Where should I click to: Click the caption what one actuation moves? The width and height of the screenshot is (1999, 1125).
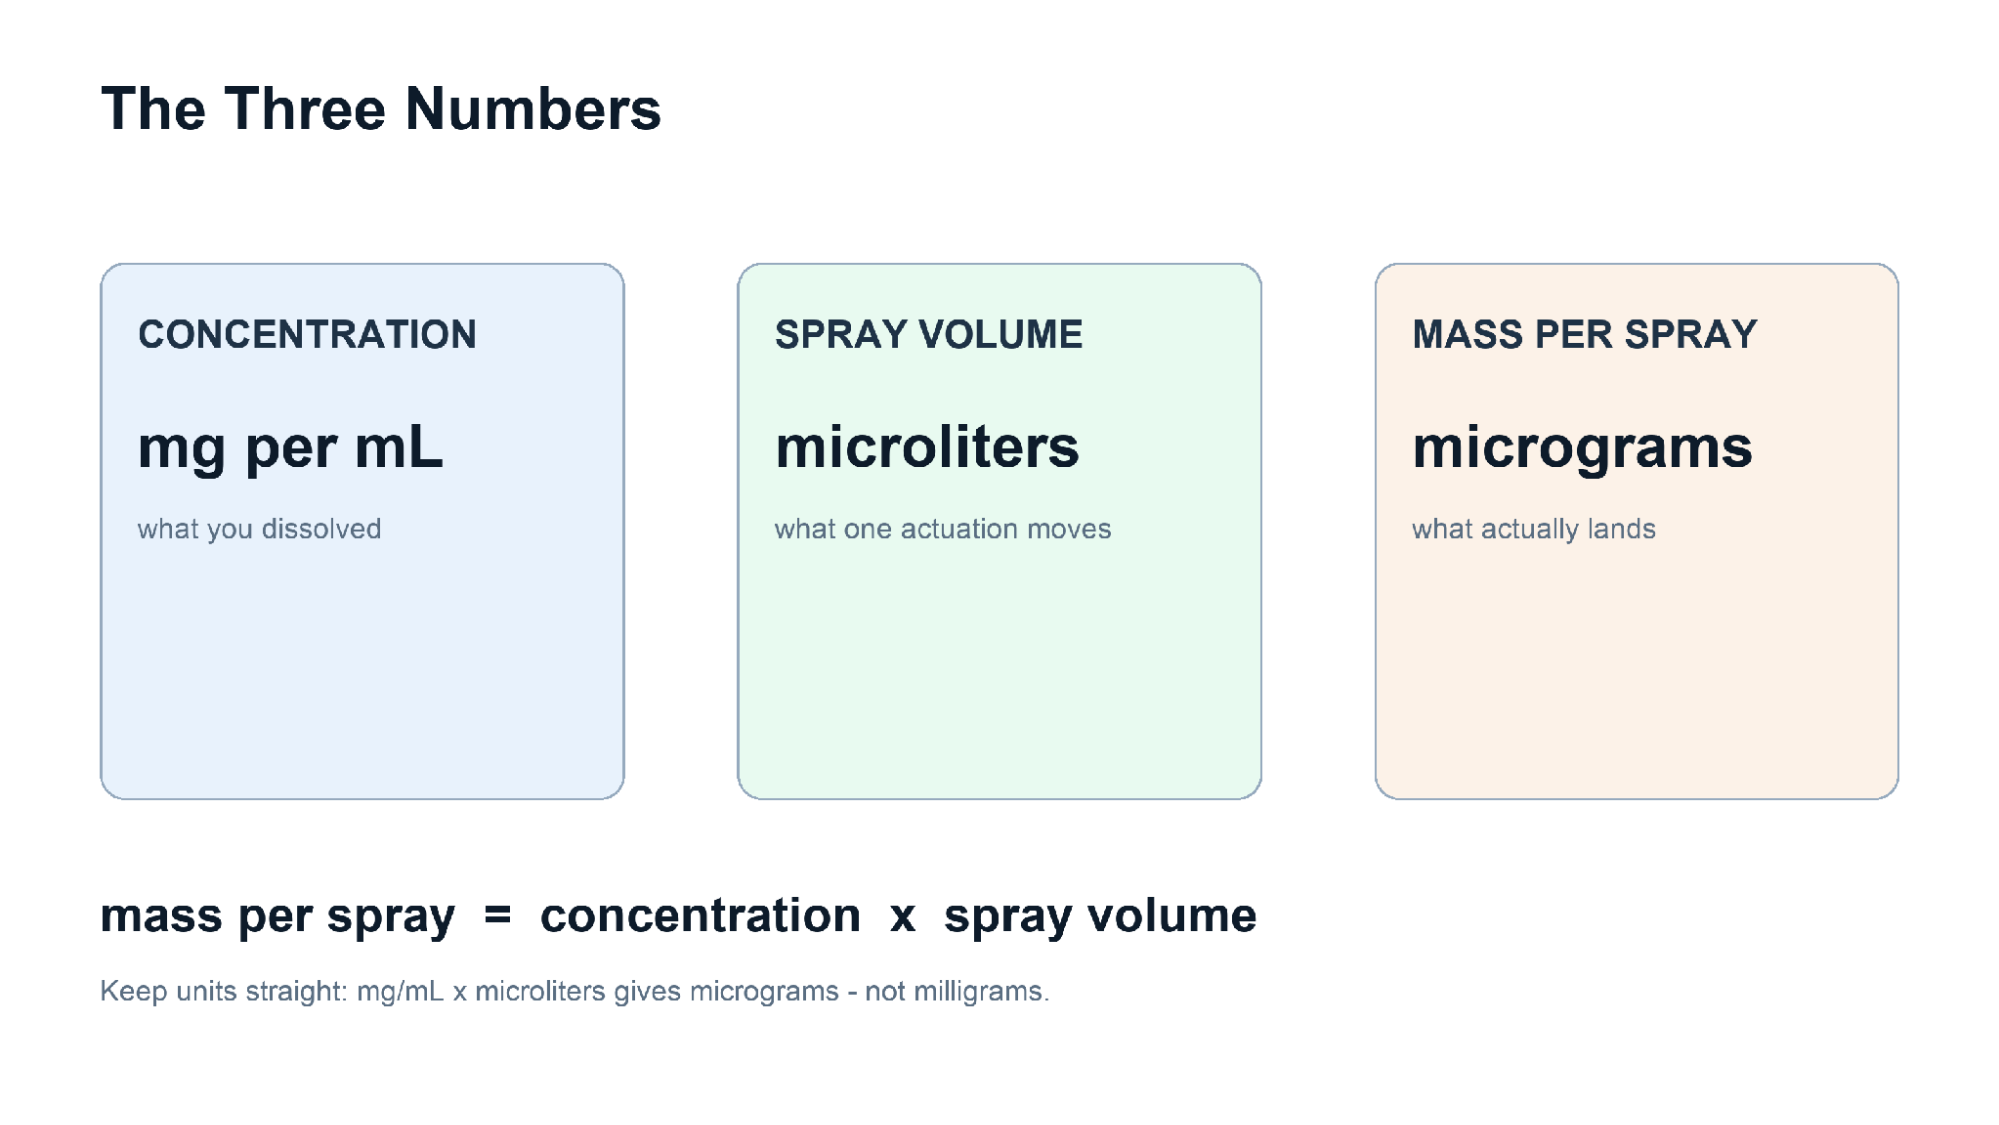point(942,529)
